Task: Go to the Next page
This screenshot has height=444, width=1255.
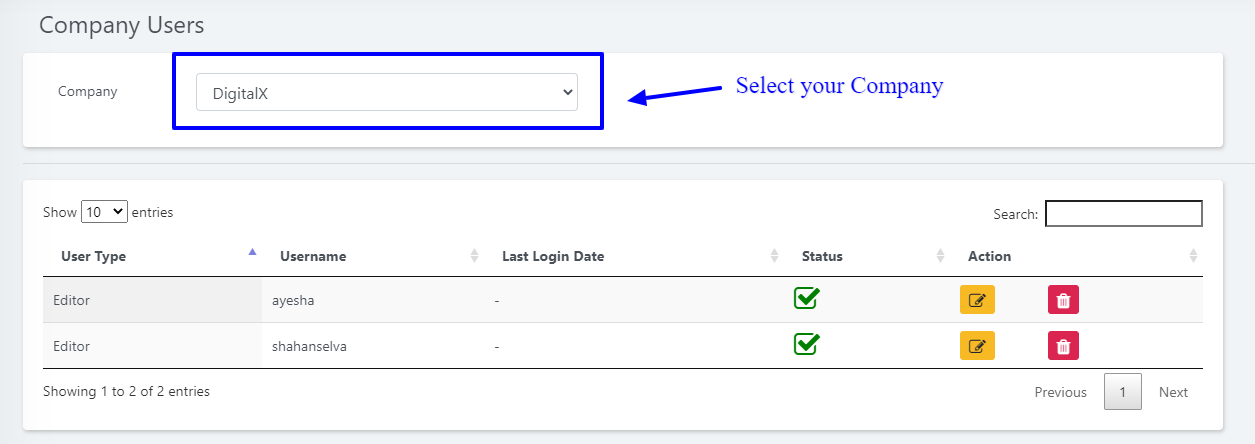Action: tap(1173, 392)
